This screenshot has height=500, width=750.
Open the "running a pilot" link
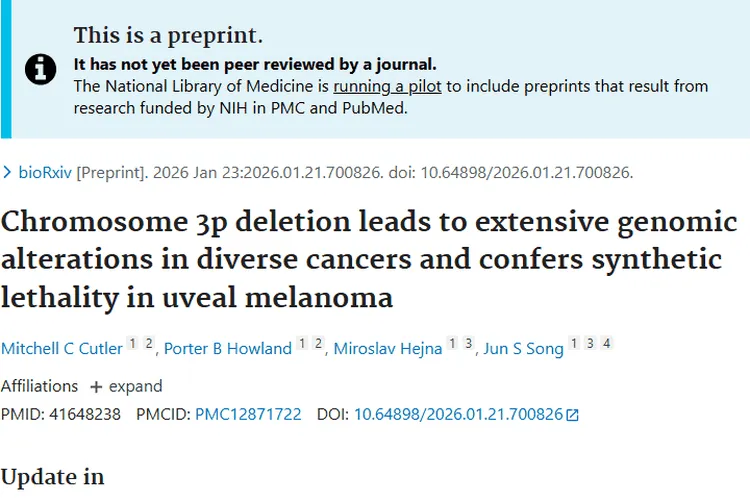388,86
